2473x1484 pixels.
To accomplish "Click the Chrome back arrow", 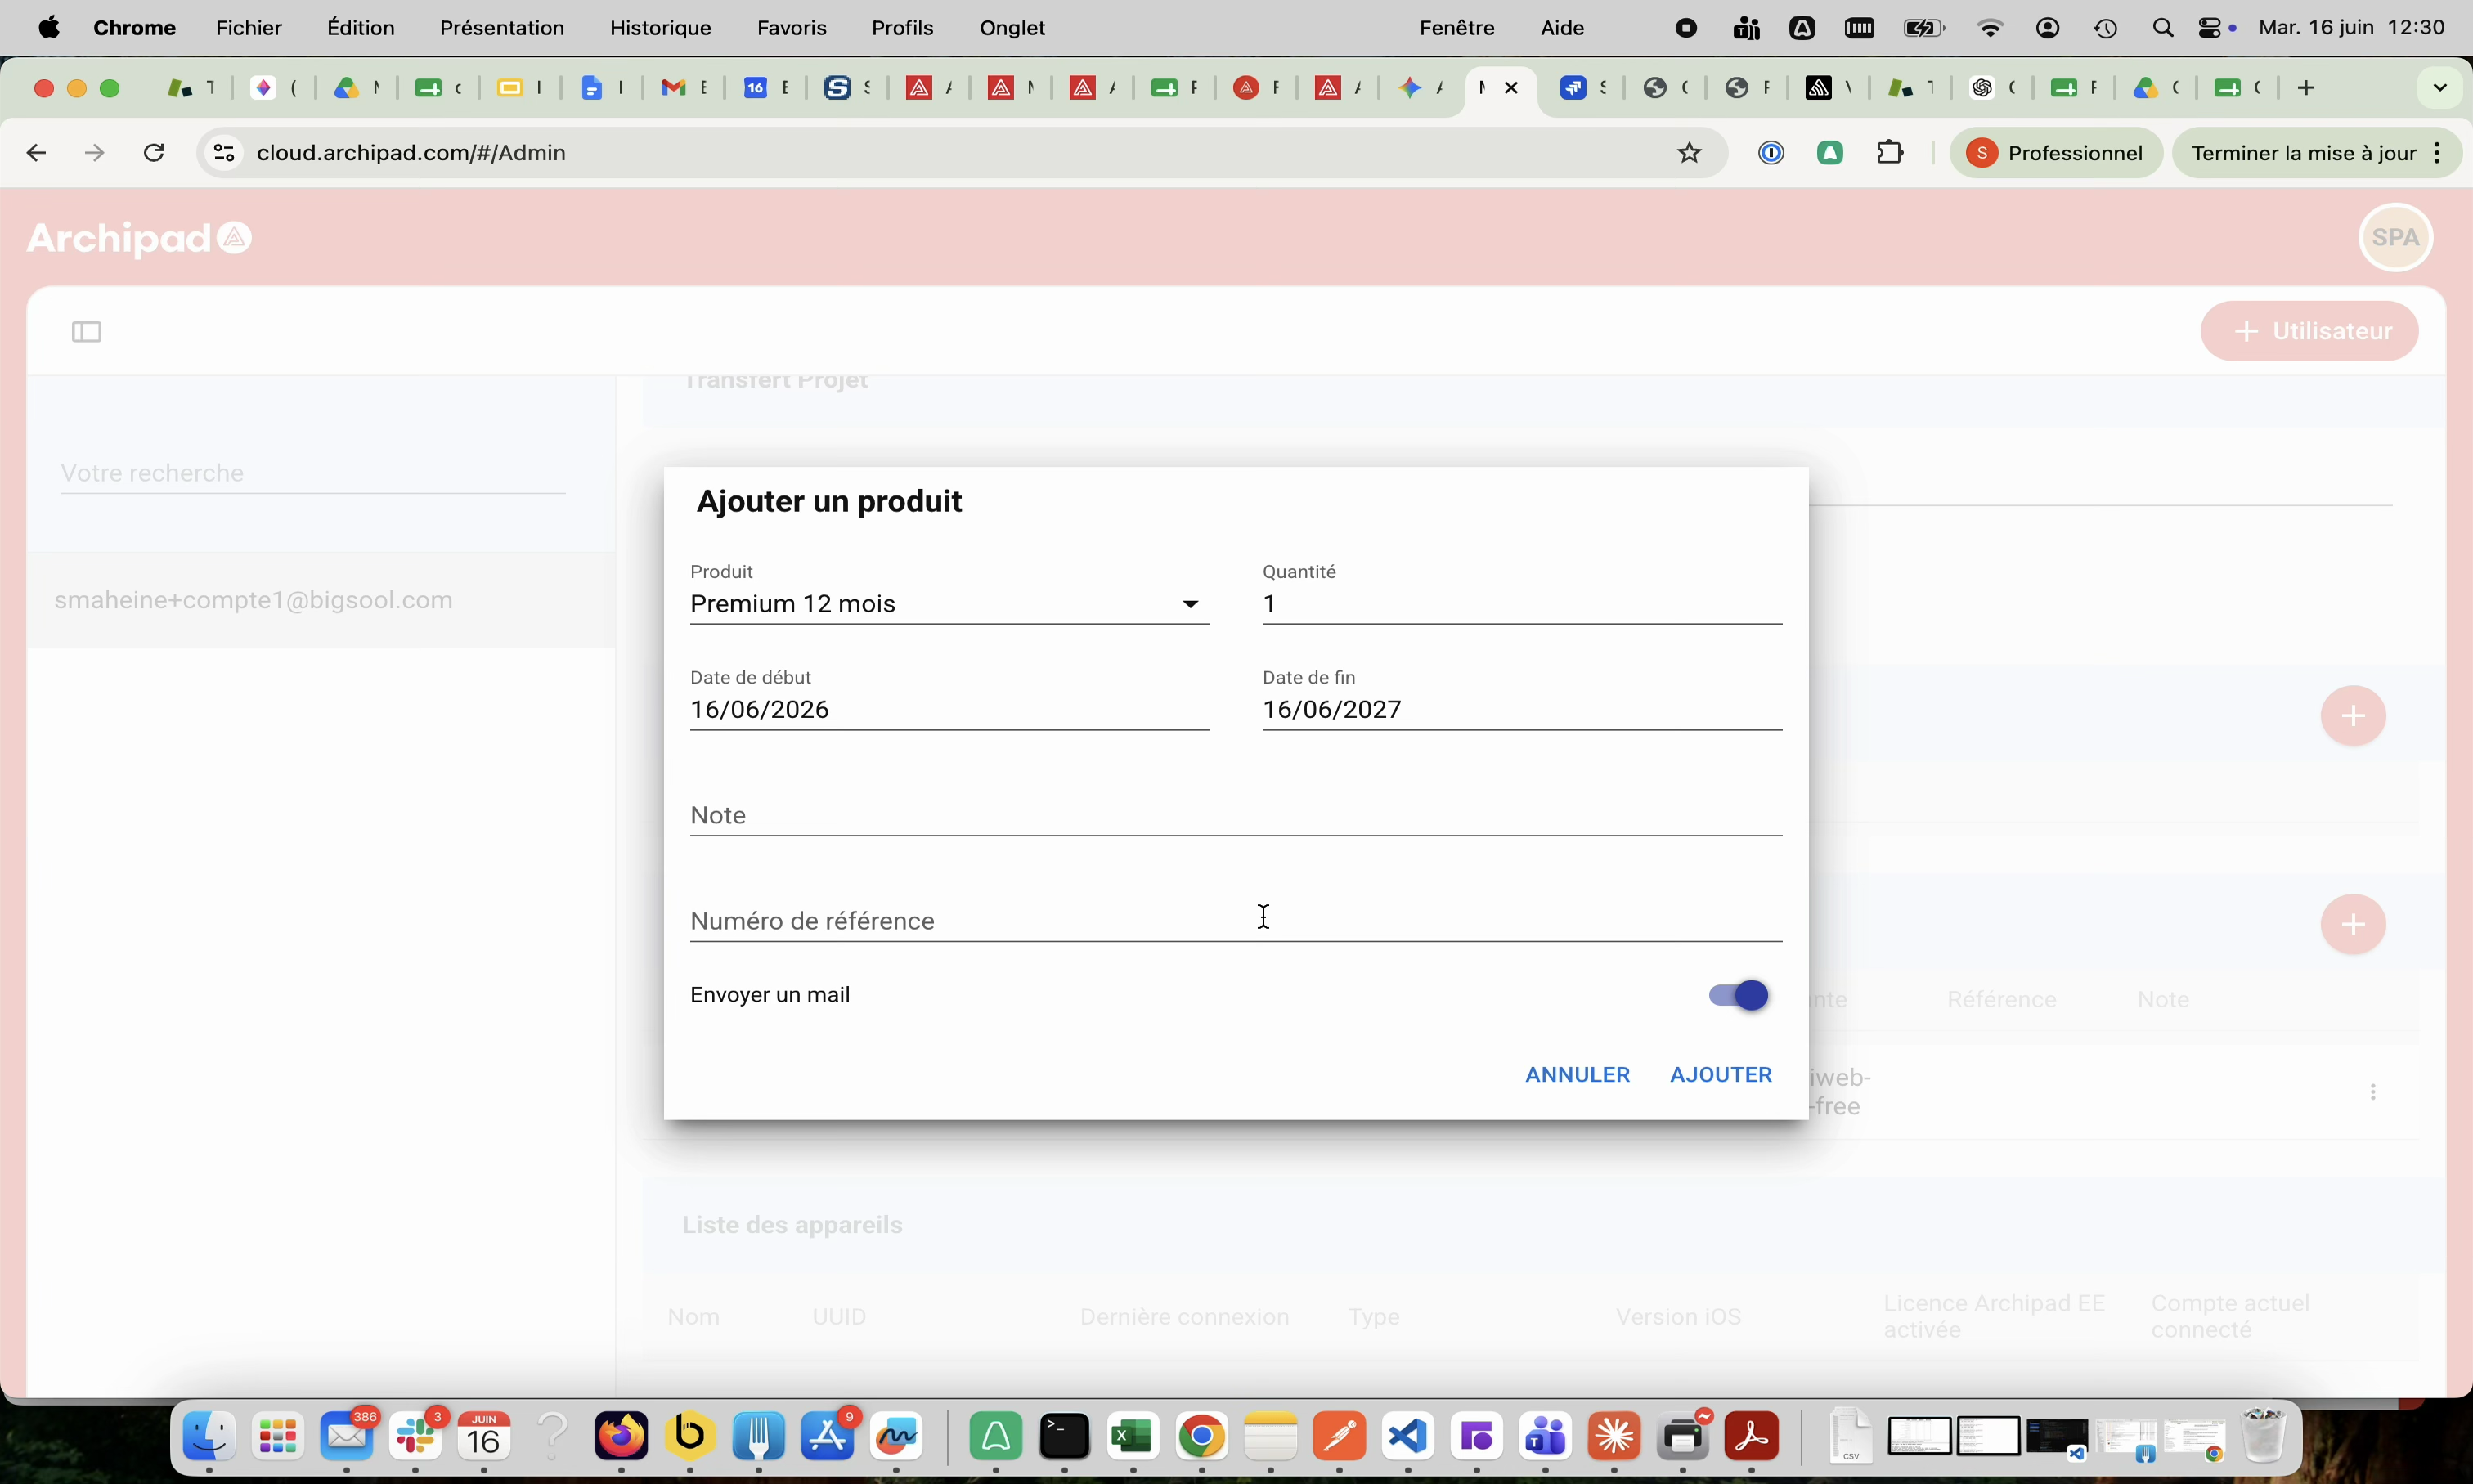I will pyautogui.click(x=36, y=153).
